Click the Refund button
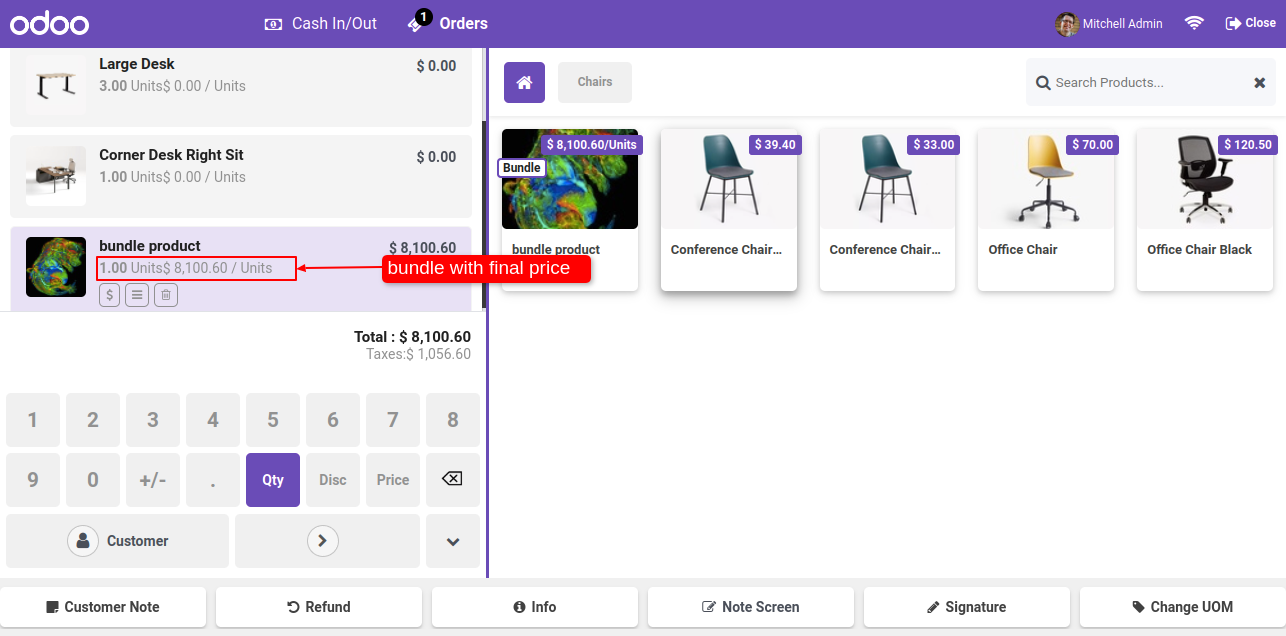Viewport: 1286px width, 636px height. click(x=319, y=607)
